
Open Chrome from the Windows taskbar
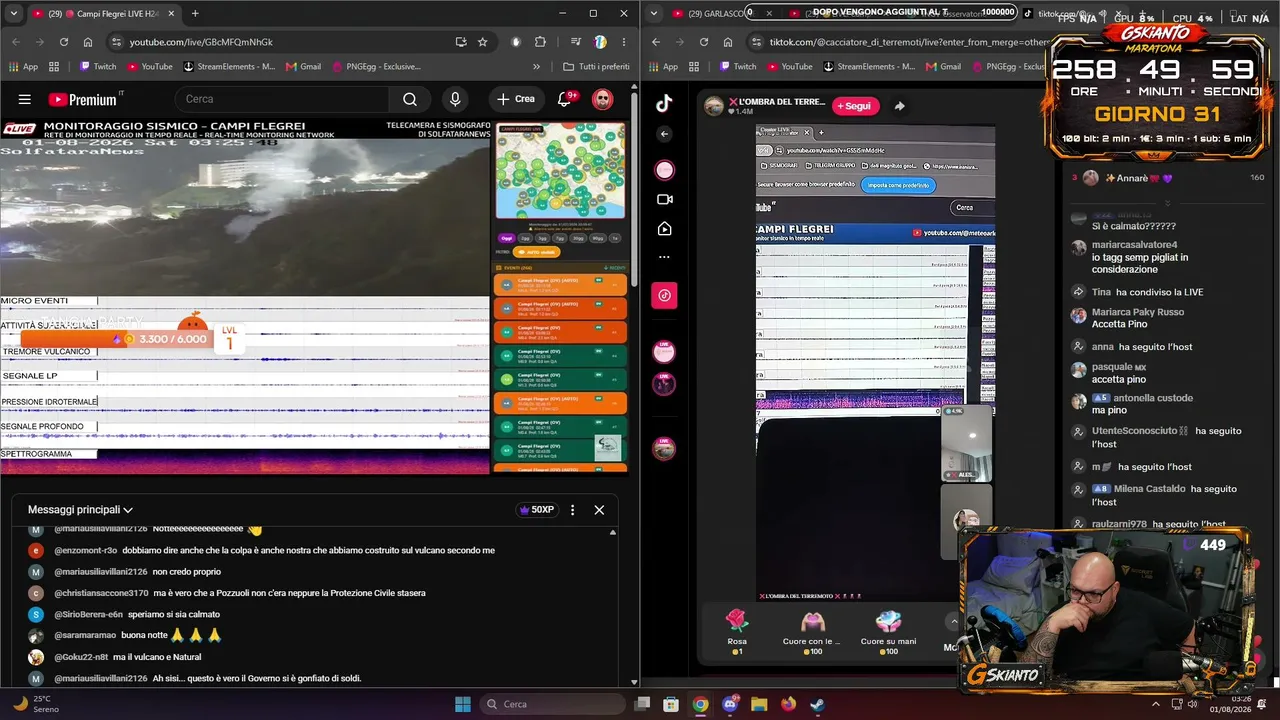pos(701,704)
